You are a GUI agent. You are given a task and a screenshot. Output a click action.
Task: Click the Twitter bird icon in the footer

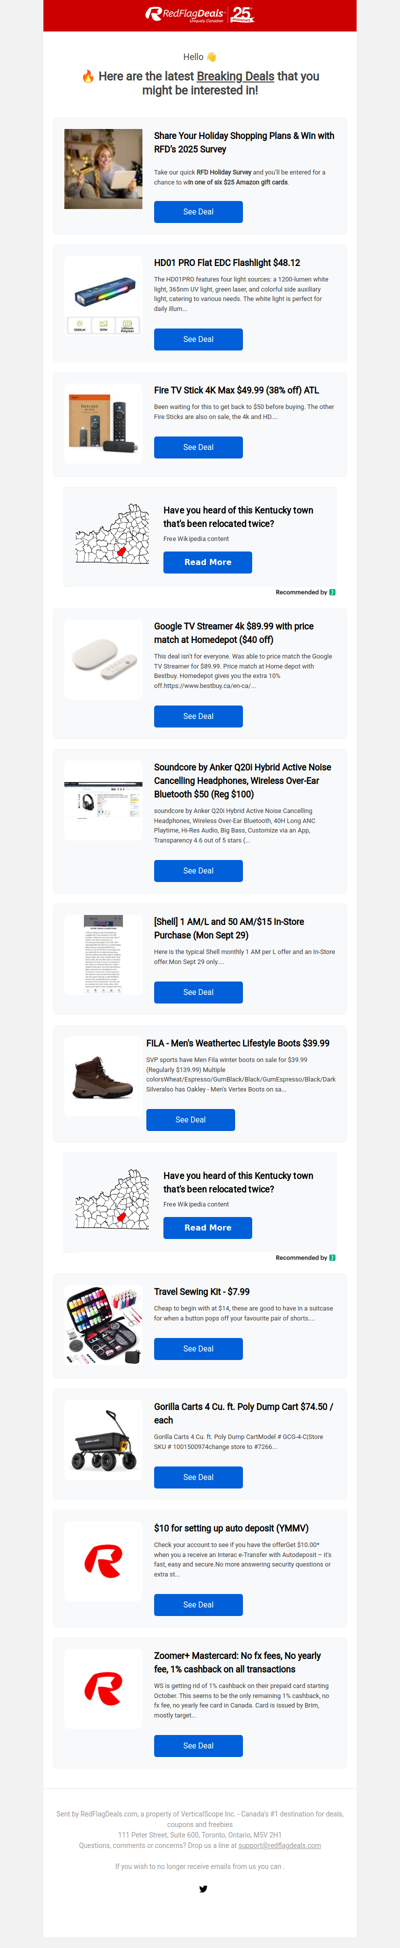pyautogui.click(x=203, y=1889)
